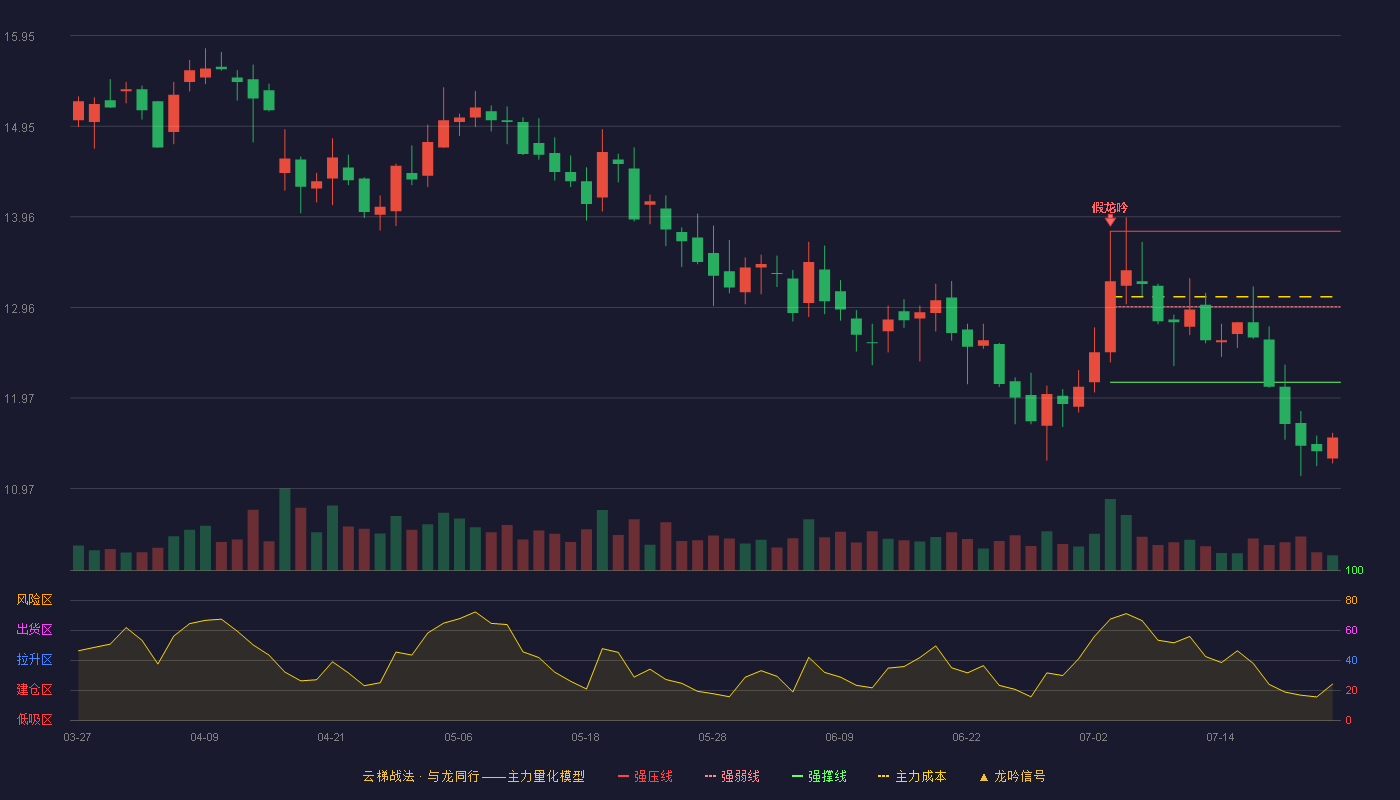Toggle the 主力成本 legend entry
Screen dimensions: 1400x800
coord(911,776)
